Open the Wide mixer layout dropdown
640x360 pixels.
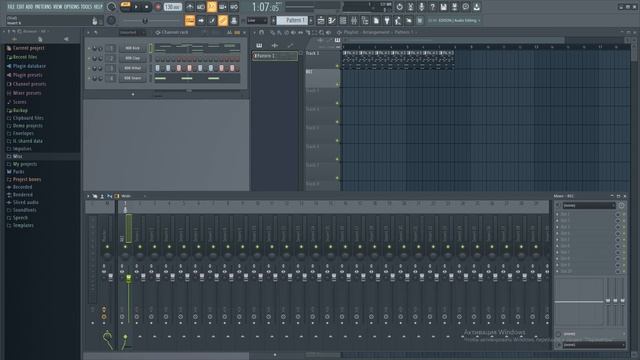(x=131, y=196)
